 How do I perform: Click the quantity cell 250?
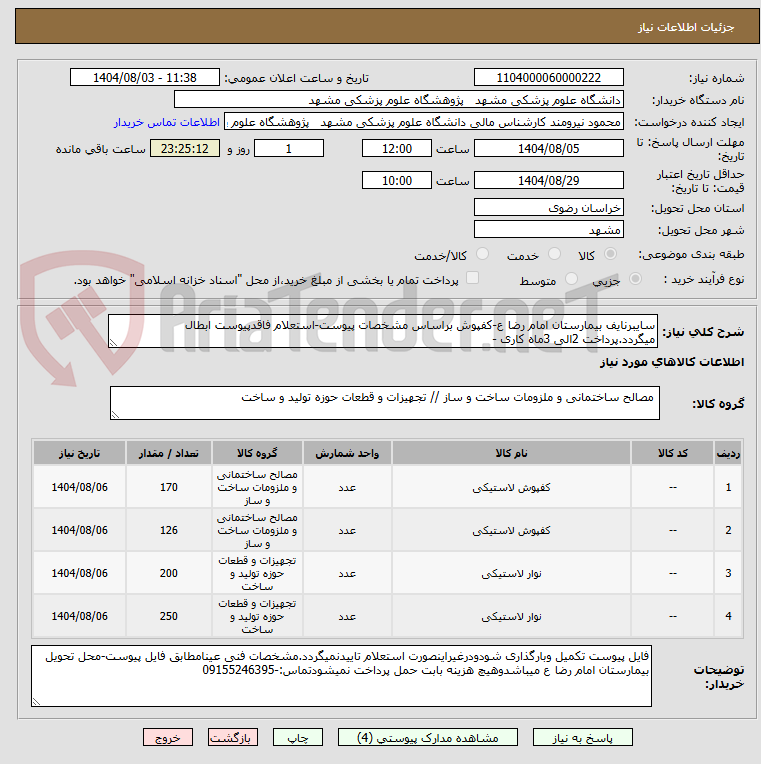click(169, 616)
